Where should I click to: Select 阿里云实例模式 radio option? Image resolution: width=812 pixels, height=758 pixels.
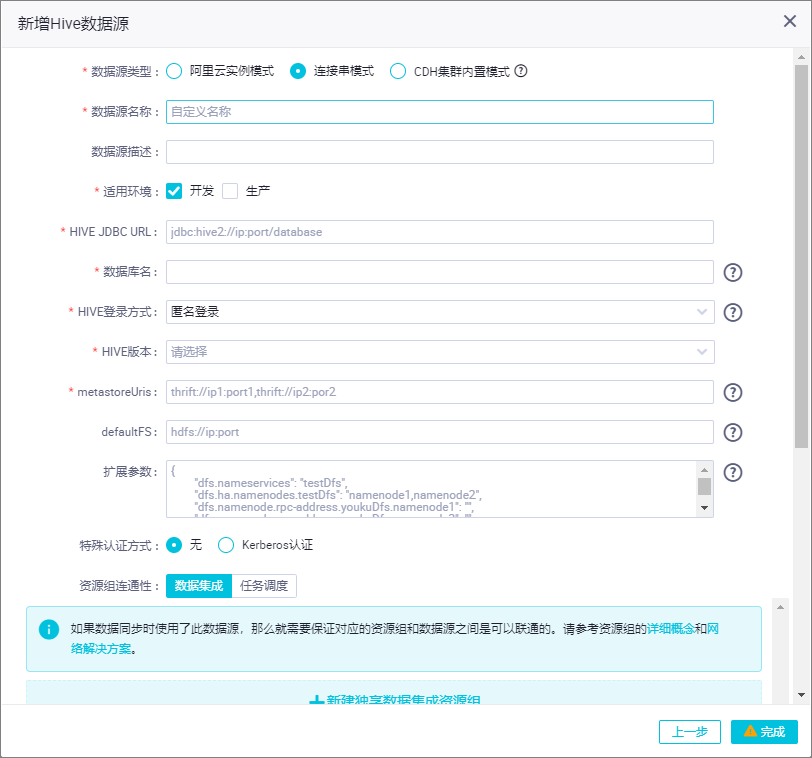coord(174,71)
